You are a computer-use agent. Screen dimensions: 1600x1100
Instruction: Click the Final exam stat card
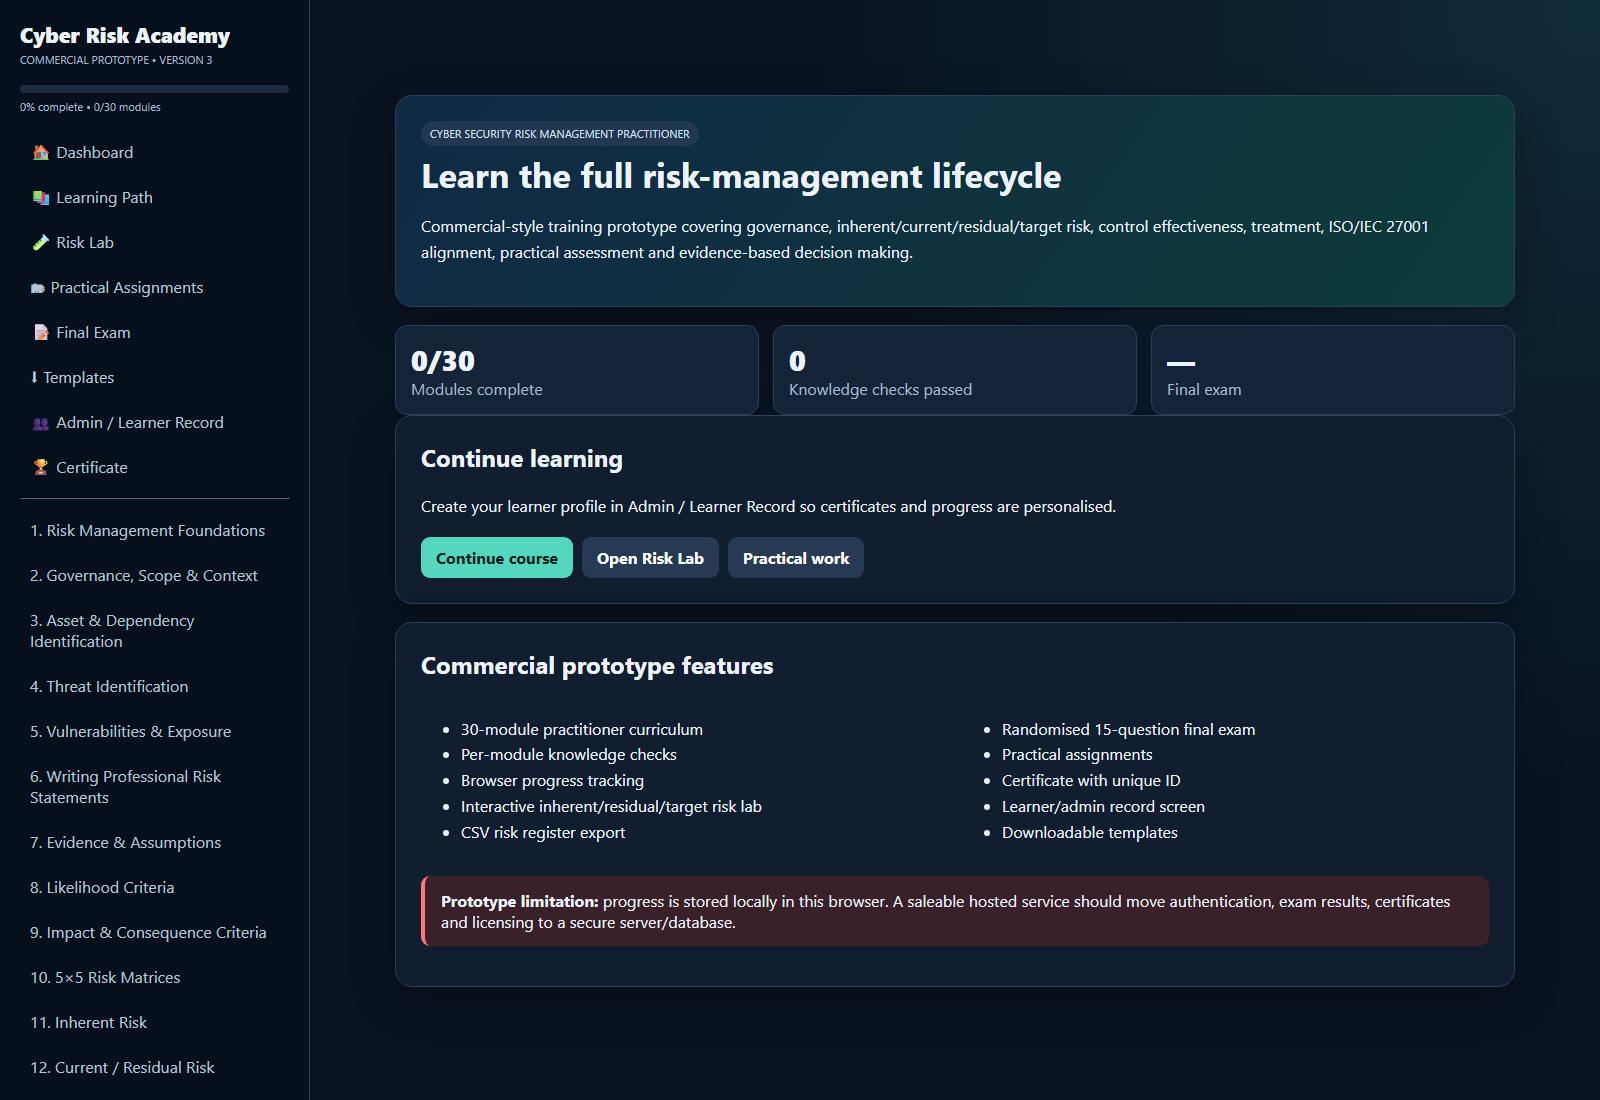(x=1333, y=370)
